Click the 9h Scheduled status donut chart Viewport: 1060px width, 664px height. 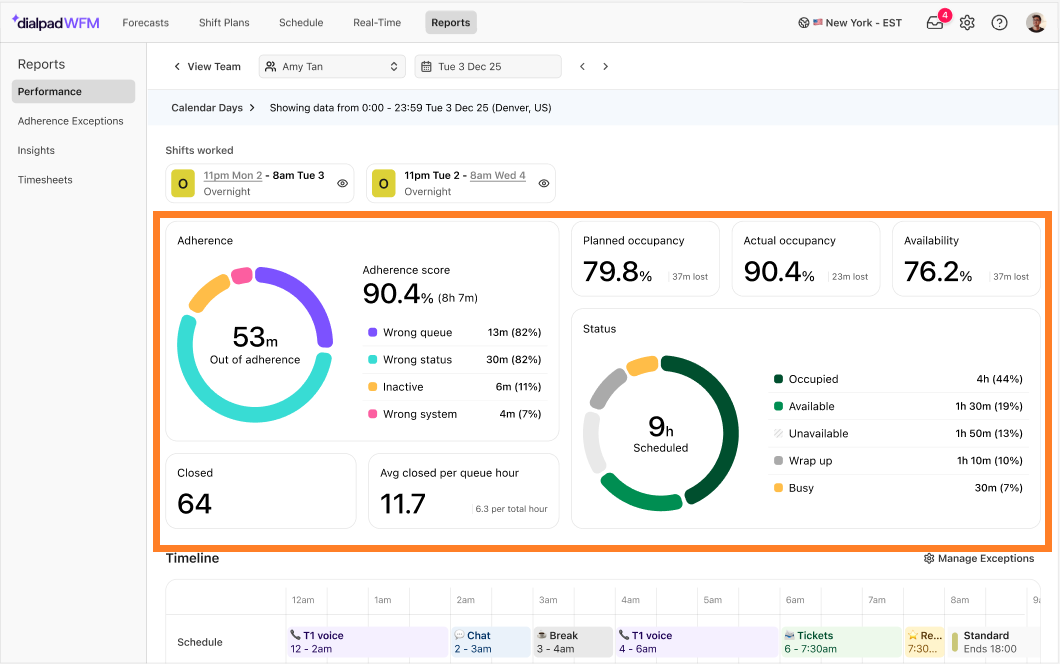click(x=660, y=433)
